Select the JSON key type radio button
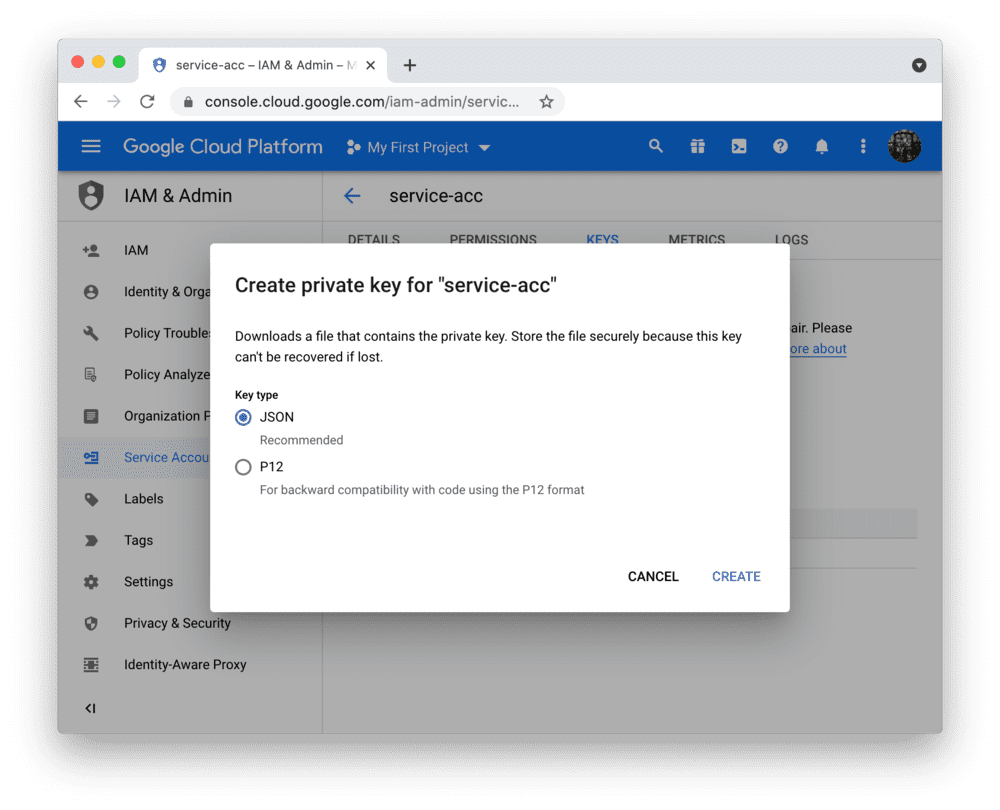Image resolution: width=1000 pixels, height=810 pixels. 242,417
